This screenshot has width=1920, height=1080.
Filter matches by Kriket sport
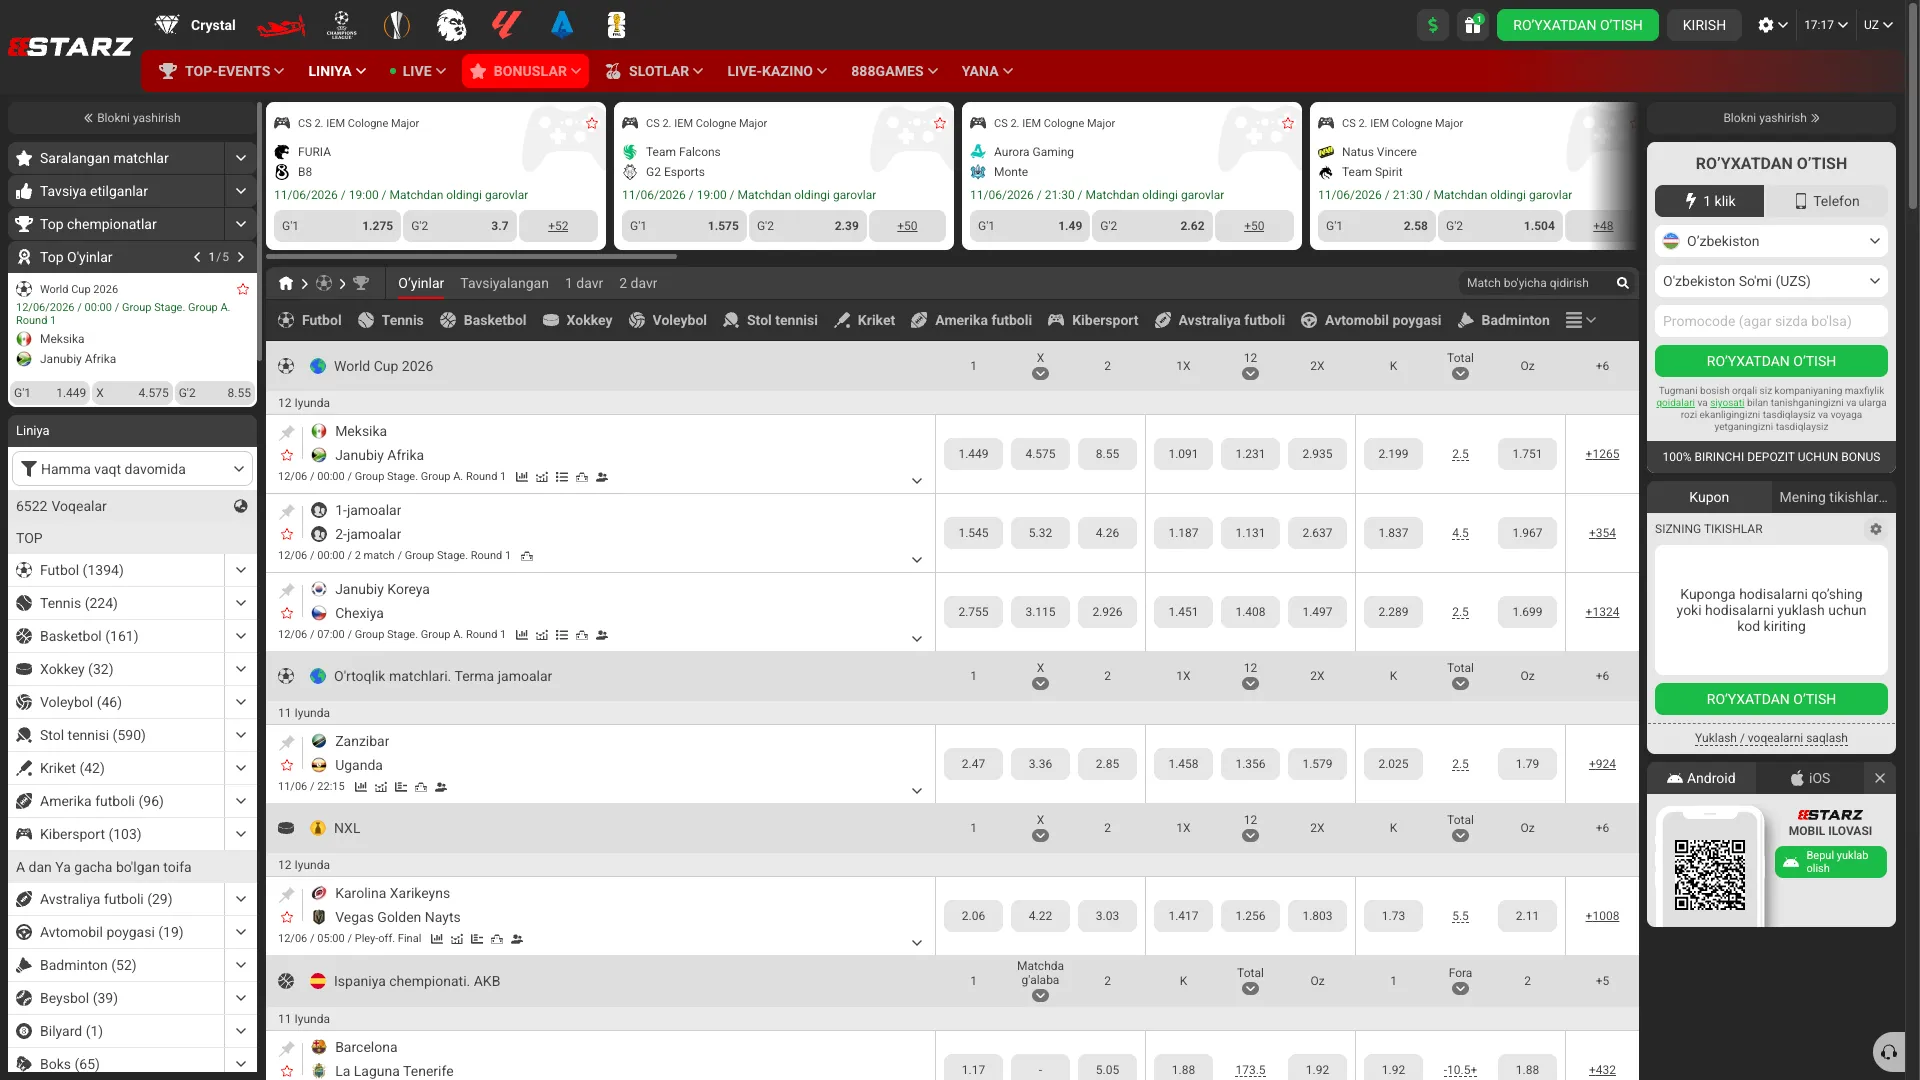(864, 320)
